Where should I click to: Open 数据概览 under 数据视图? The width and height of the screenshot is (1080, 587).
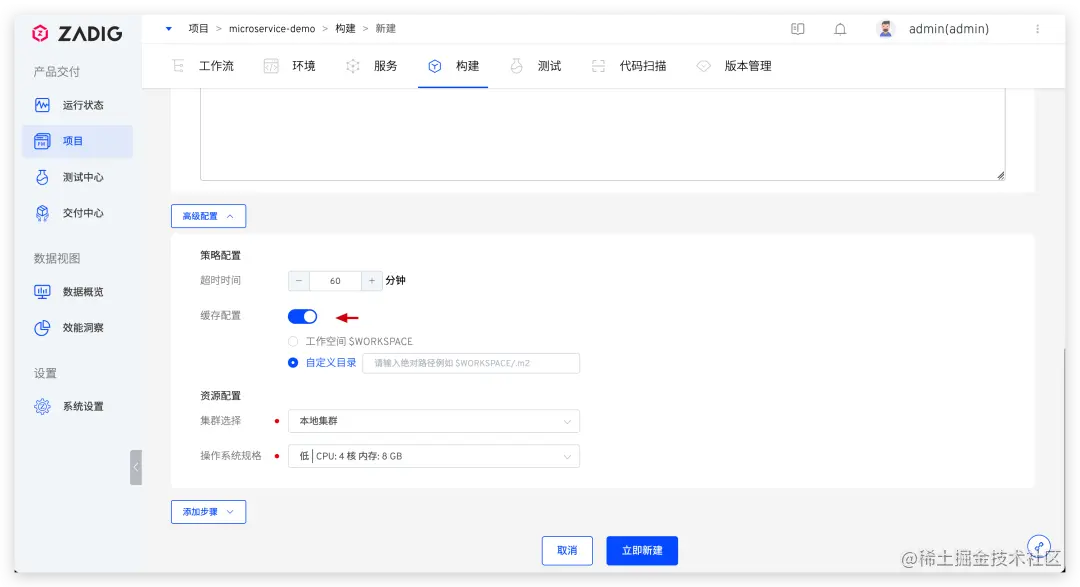tap(80, 291)
